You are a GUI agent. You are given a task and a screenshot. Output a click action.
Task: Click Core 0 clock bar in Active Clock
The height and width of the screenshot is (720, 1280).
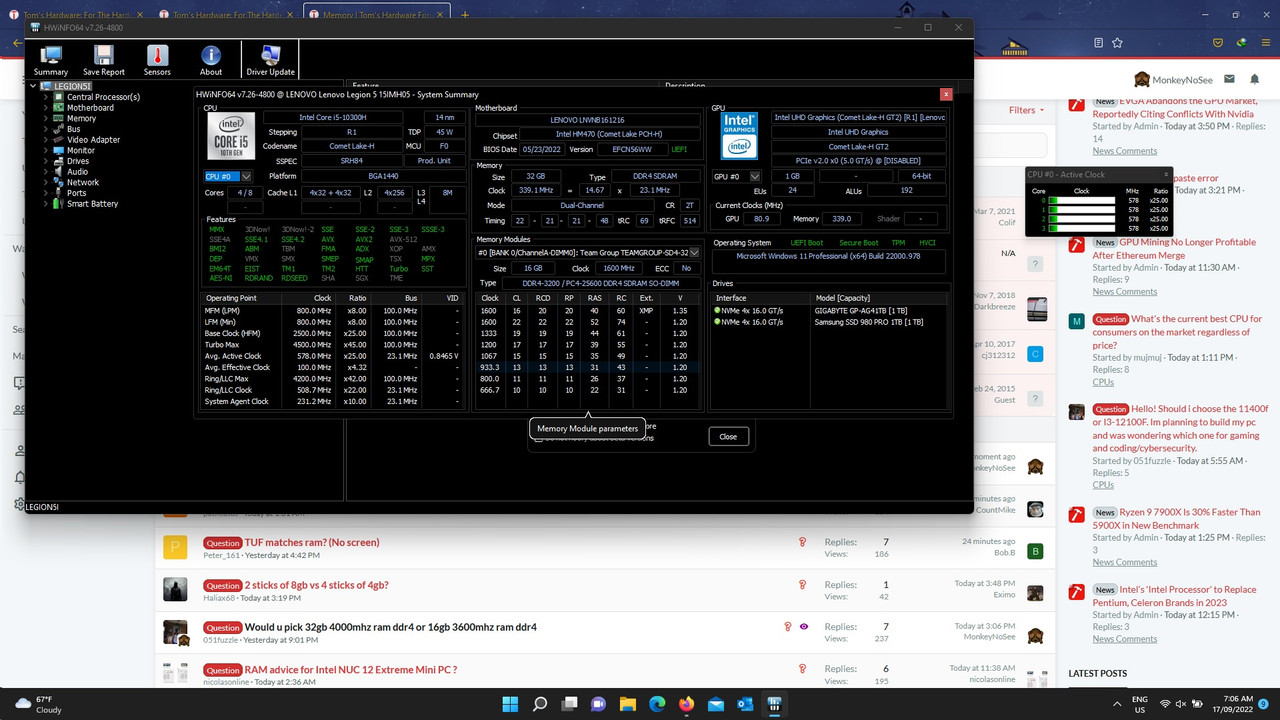tap(1081, 201)
